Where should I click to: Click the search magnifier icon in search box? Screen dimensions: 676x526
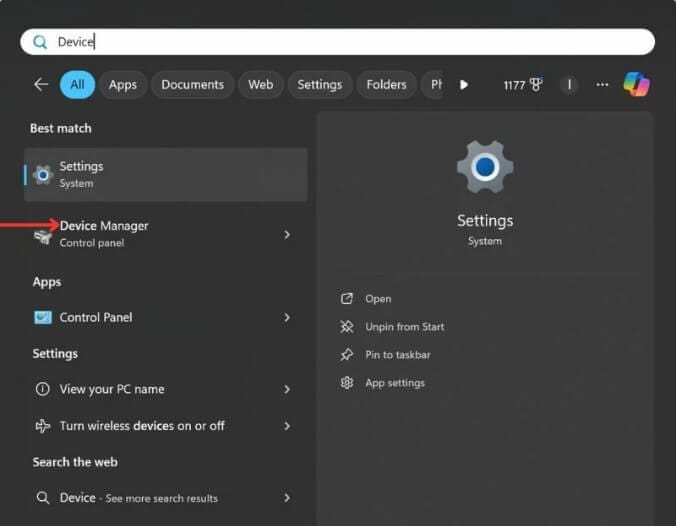[40, 42]
